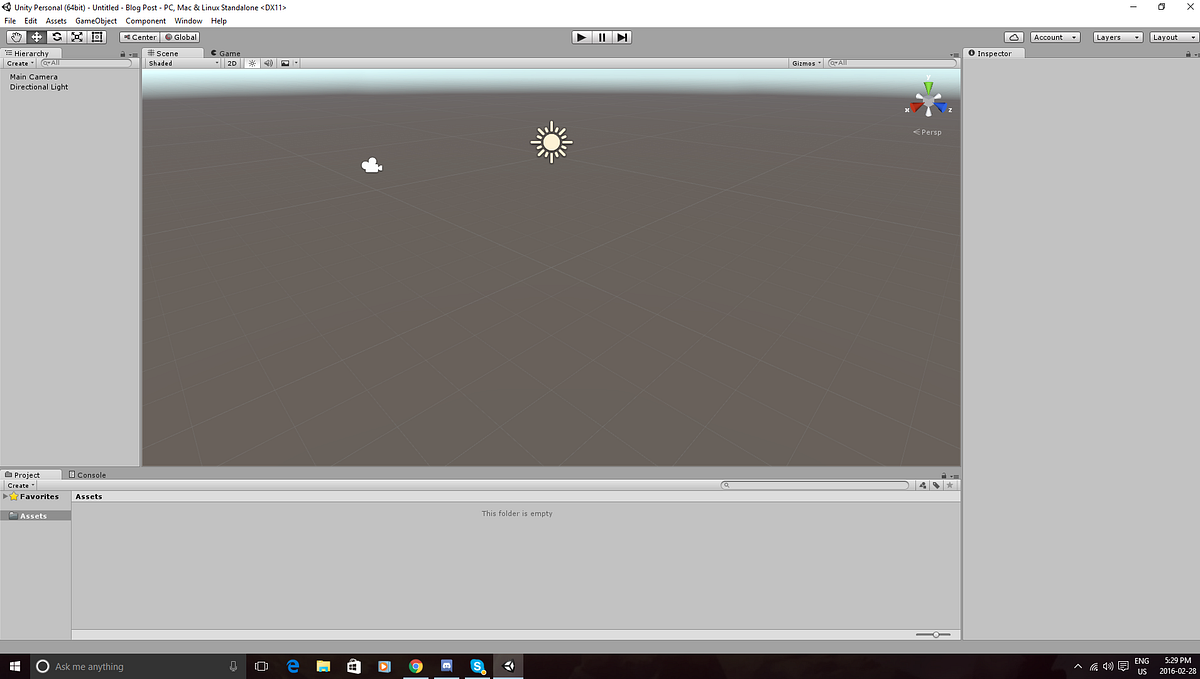The width and height of the screenshot is (1200, 679).
Task: Toggle scene lighting in the Scene view
Action: pyautogui.click(x=252, y=63)
